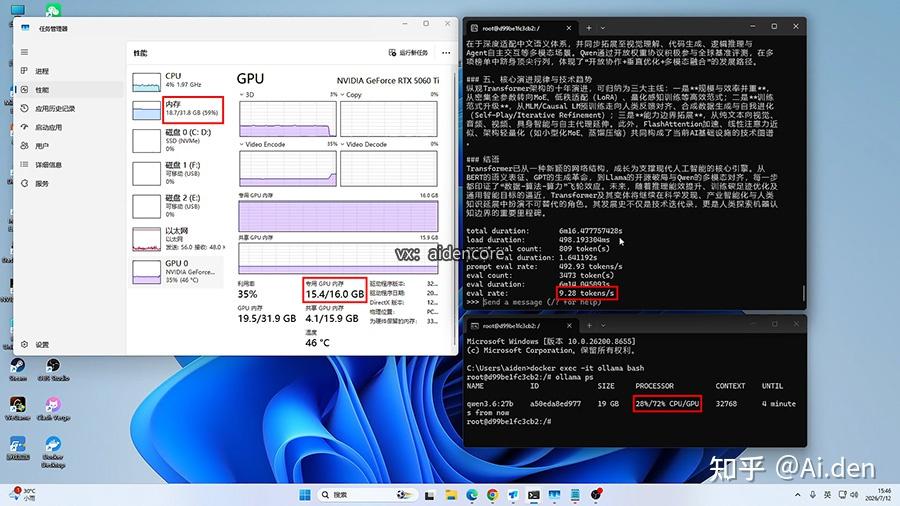Select the lower terminal's root@d99be1fc3cb2 tab

(x=511, y=326)
